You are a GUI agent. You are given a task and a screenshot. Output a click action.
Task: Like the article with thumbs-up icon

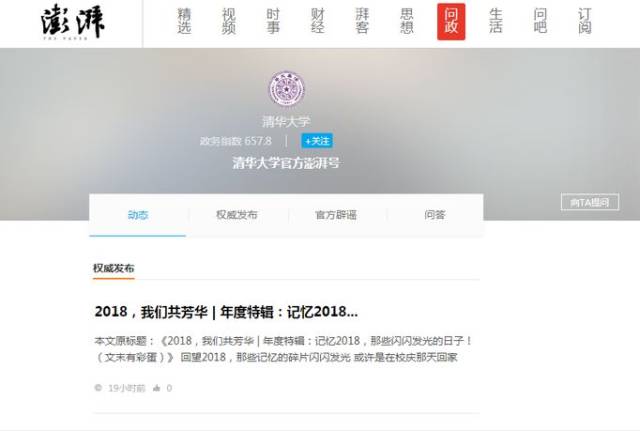pyautogui.click(x=157, y=388)
